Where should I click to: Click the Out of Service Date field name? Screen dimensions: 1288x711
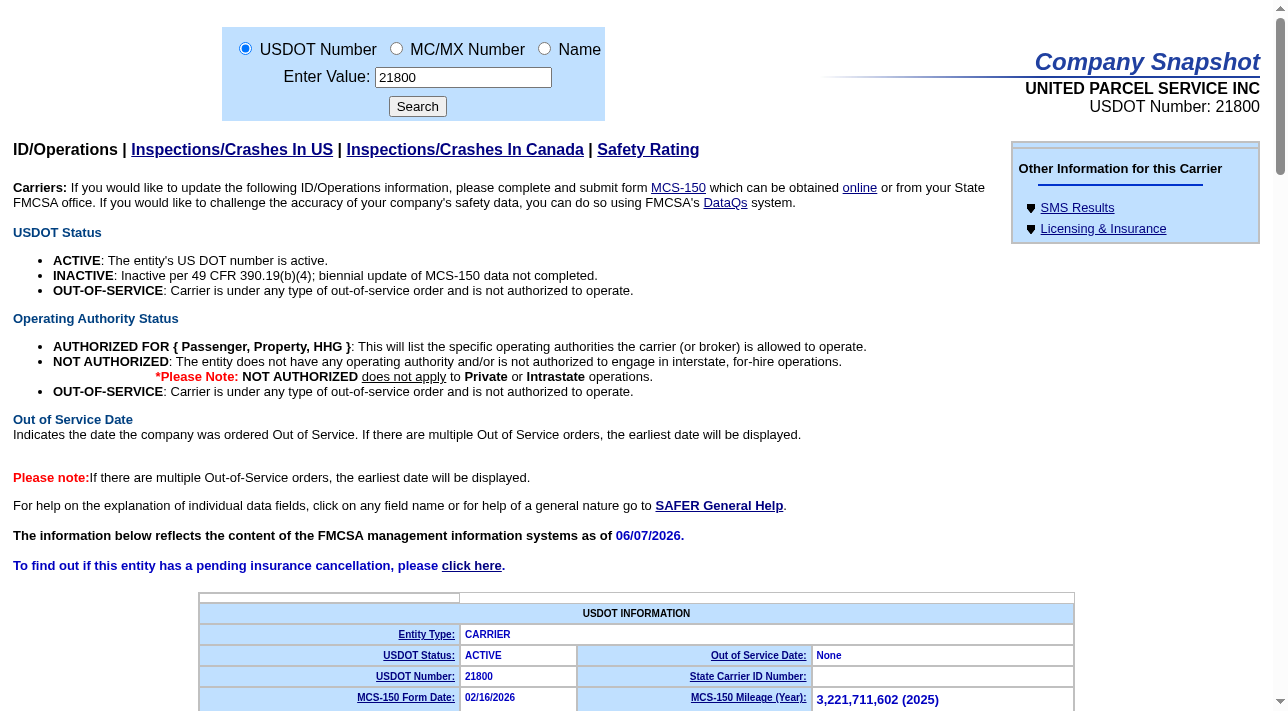coord(758,655)
